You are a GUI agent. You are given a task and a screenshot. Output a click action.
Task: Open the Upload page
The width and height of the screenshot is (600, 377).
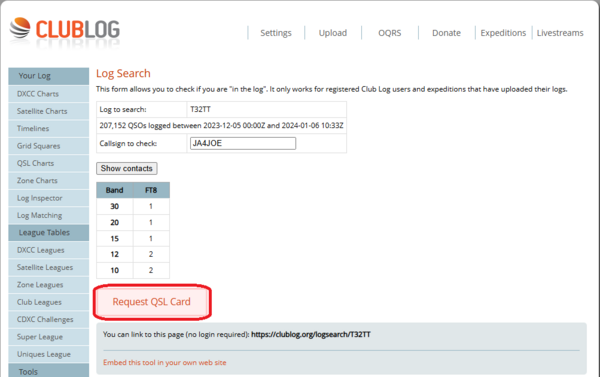[333, 33]
